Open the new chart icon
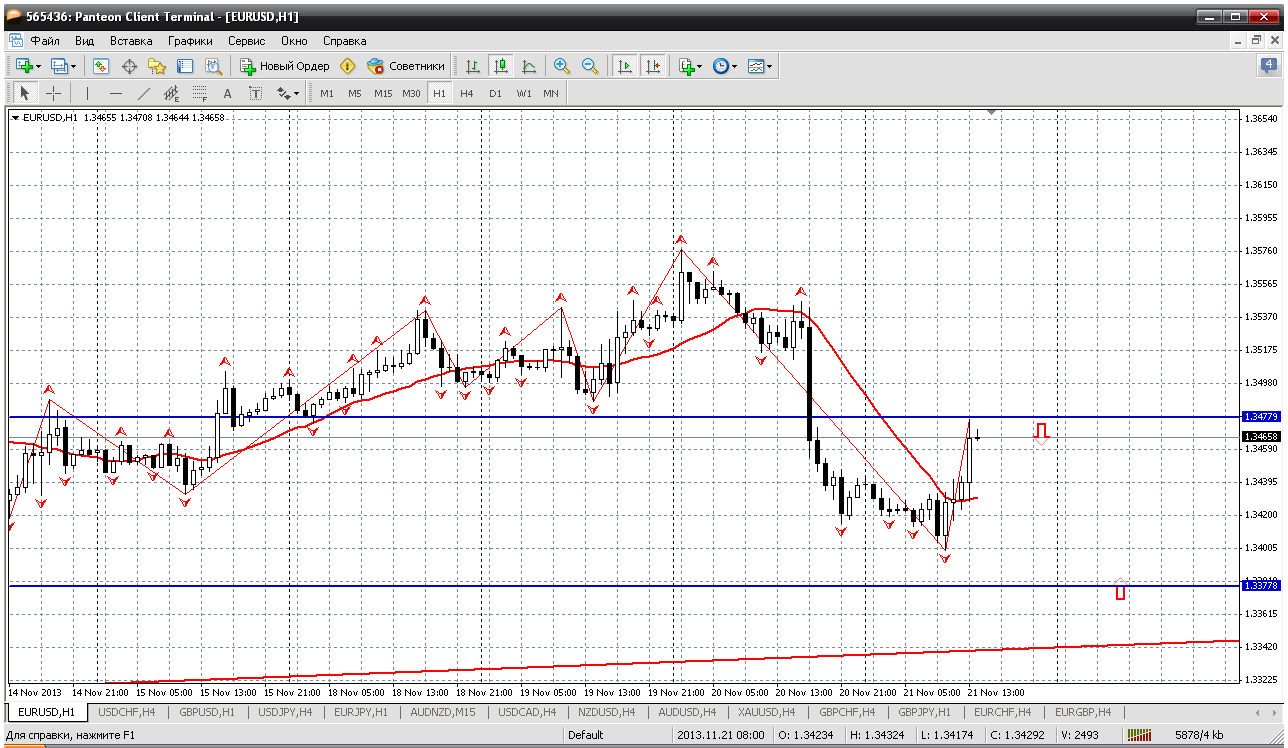 click(x=27, y=66)
